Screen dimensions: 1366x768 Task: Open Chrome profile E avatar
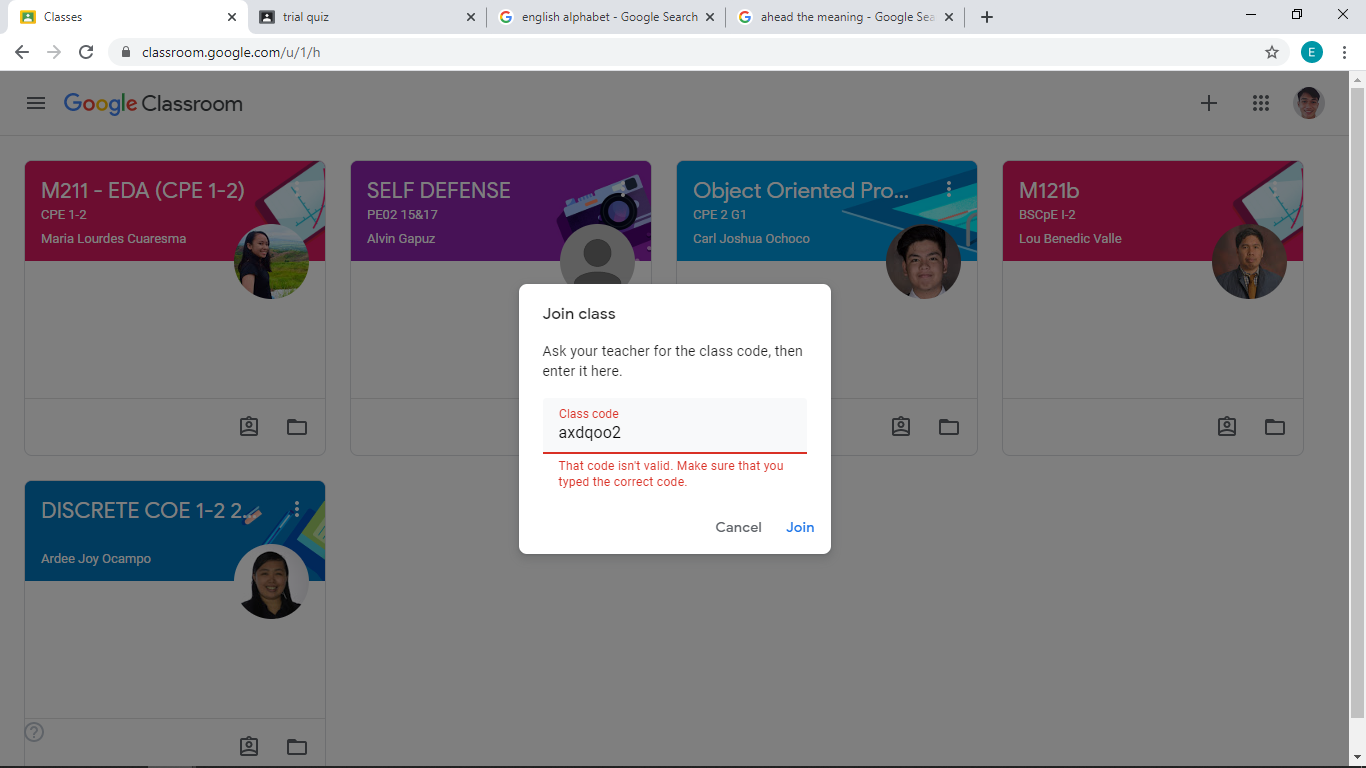tap(1312, 52)
